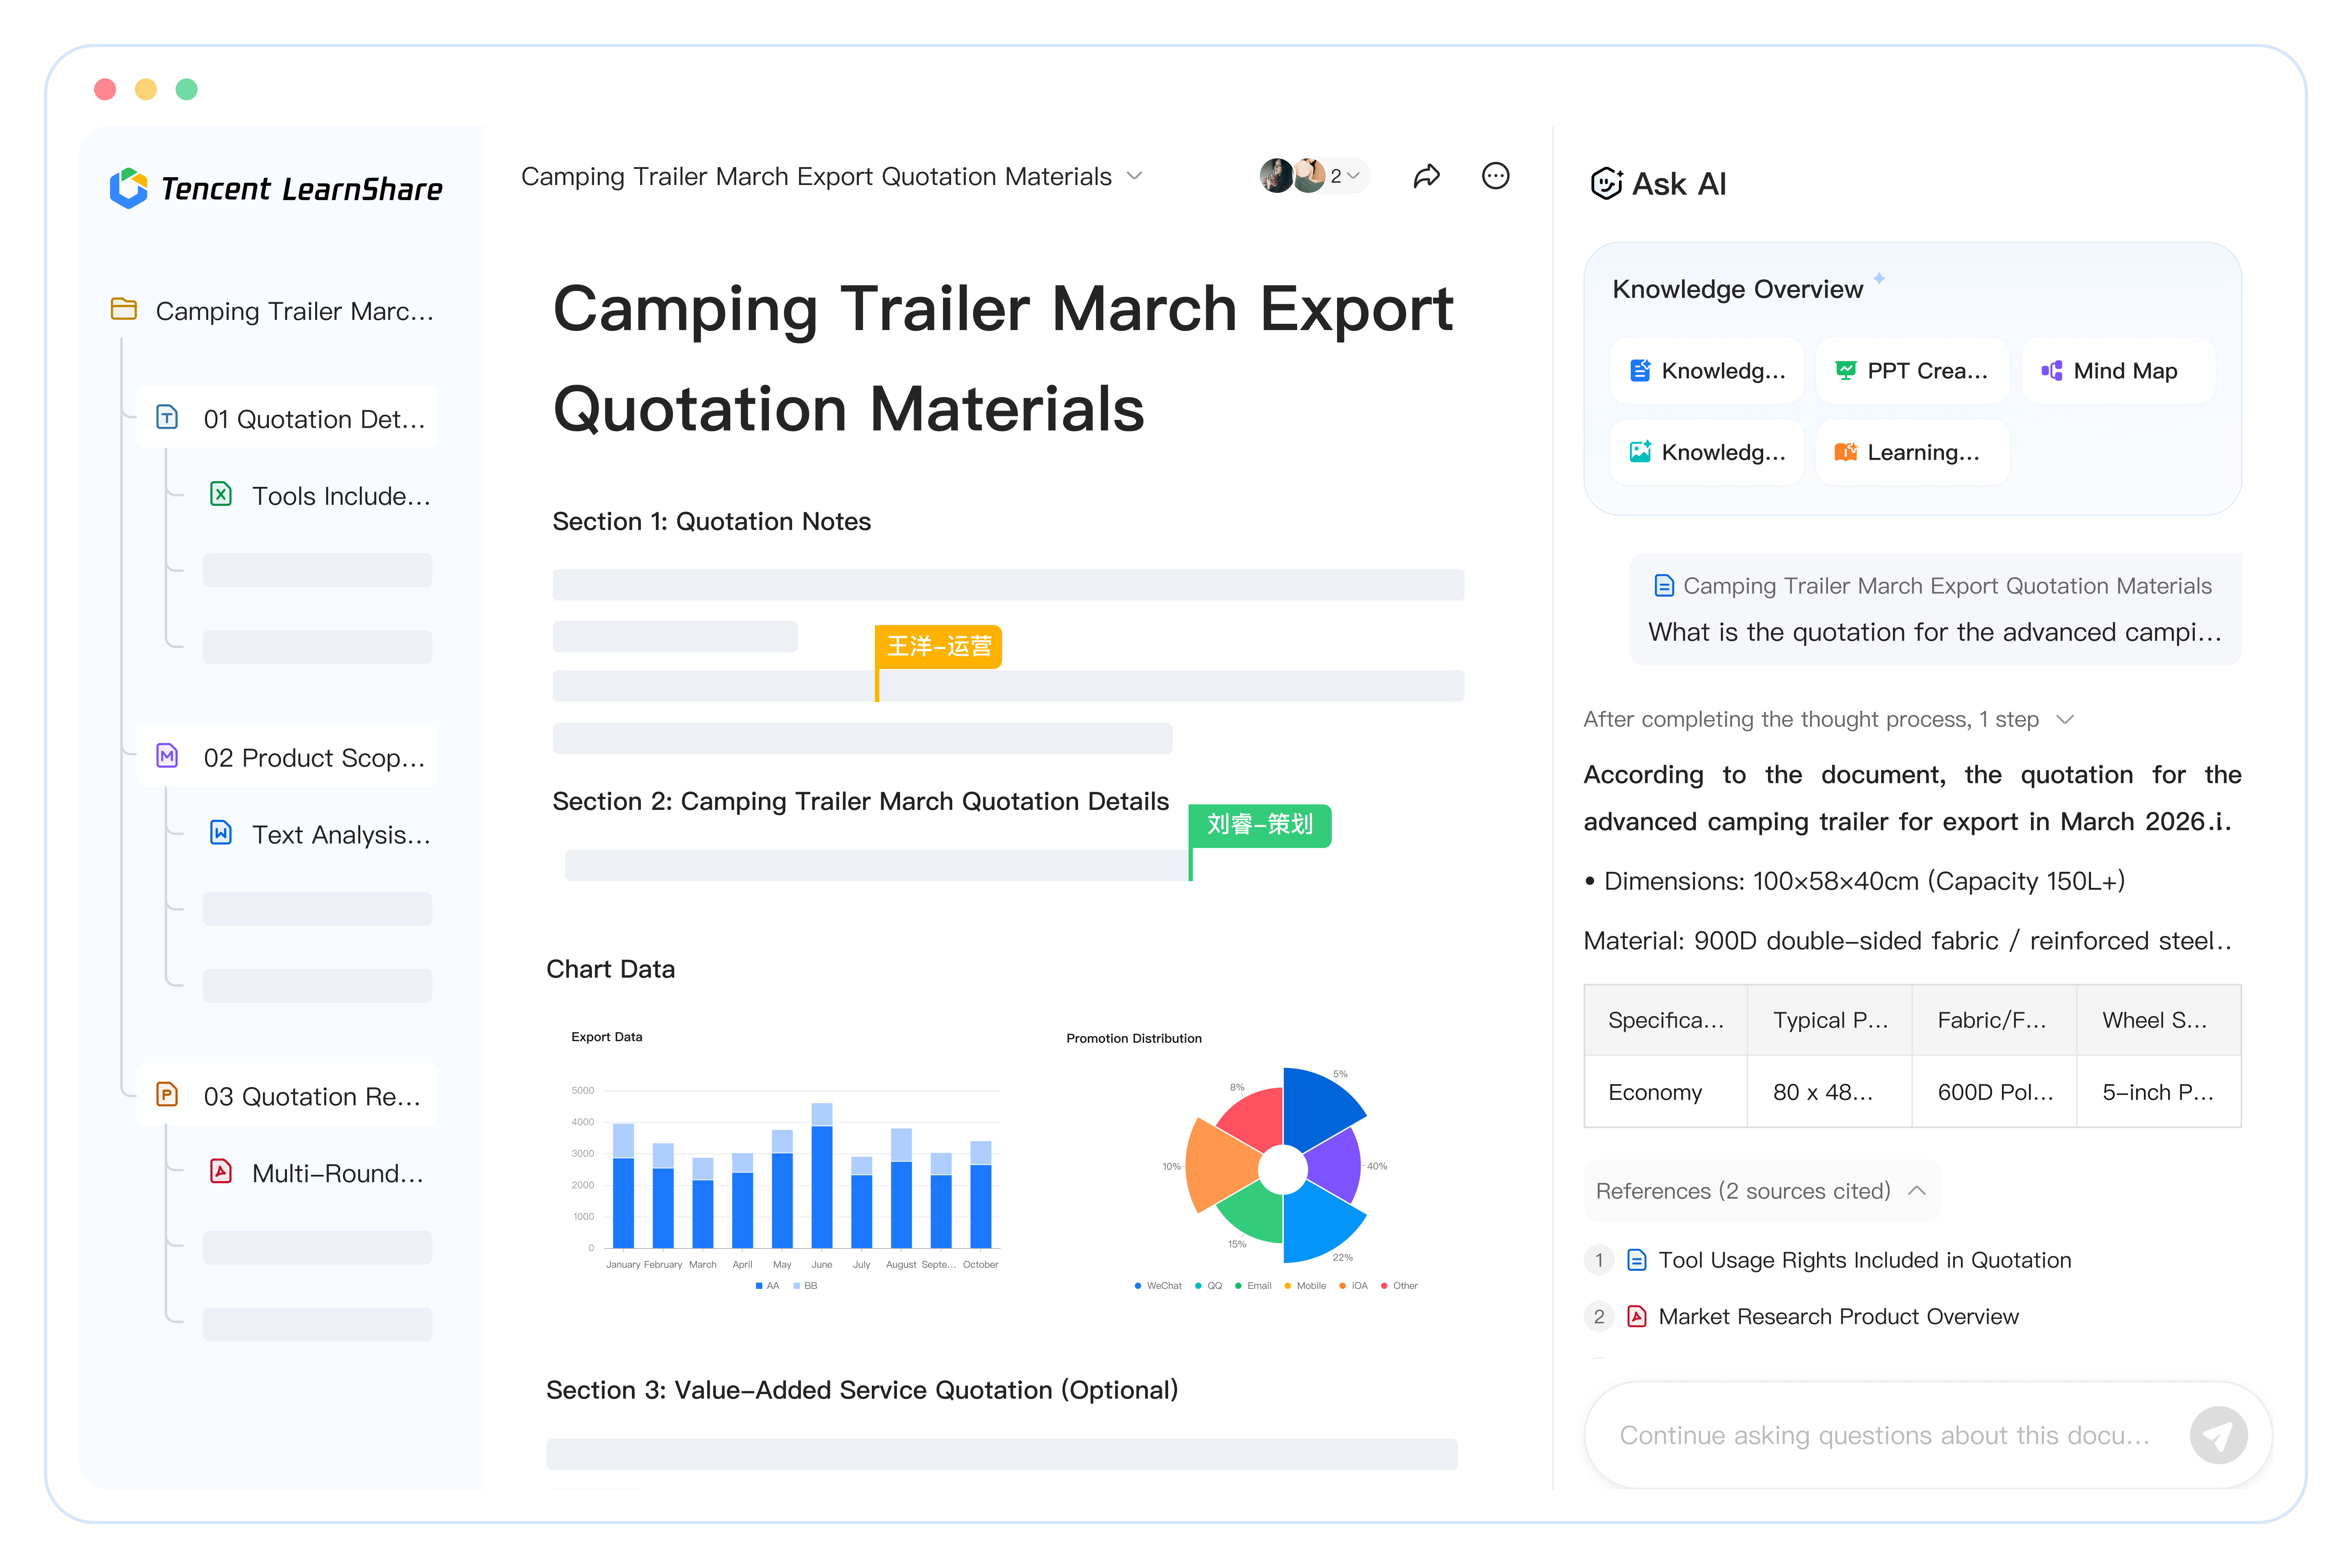Image resolution: width=2352 pixels, height=1568 pixels.
Task: Open Multi-Round… in sidebar
Action: (317, 1172)
